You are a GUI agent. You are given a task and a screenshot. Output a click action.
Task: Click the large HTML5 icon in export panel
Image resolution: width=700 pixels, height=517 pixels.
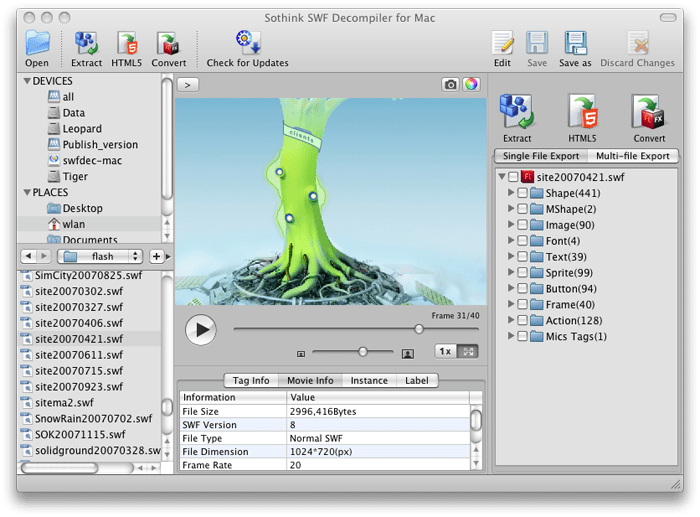click(x=582, y=112)
